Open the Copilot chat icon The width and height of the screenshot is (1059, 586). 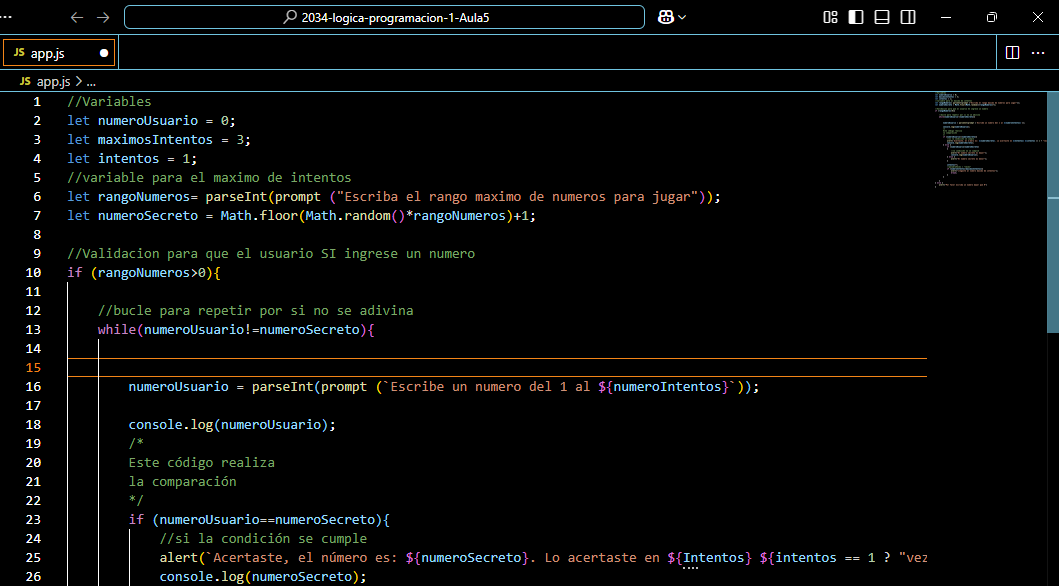665,18
